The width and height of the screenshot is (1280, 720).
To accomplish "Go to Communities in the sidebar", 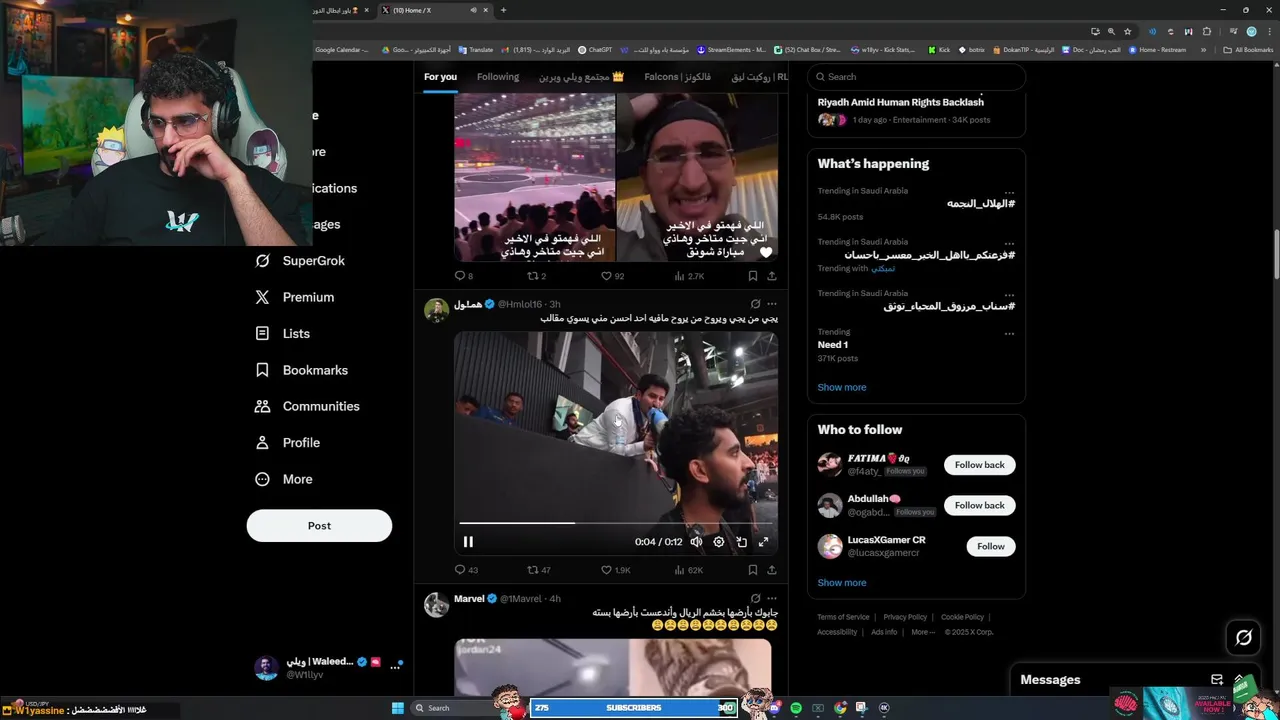I will click(x=308, y=407).
